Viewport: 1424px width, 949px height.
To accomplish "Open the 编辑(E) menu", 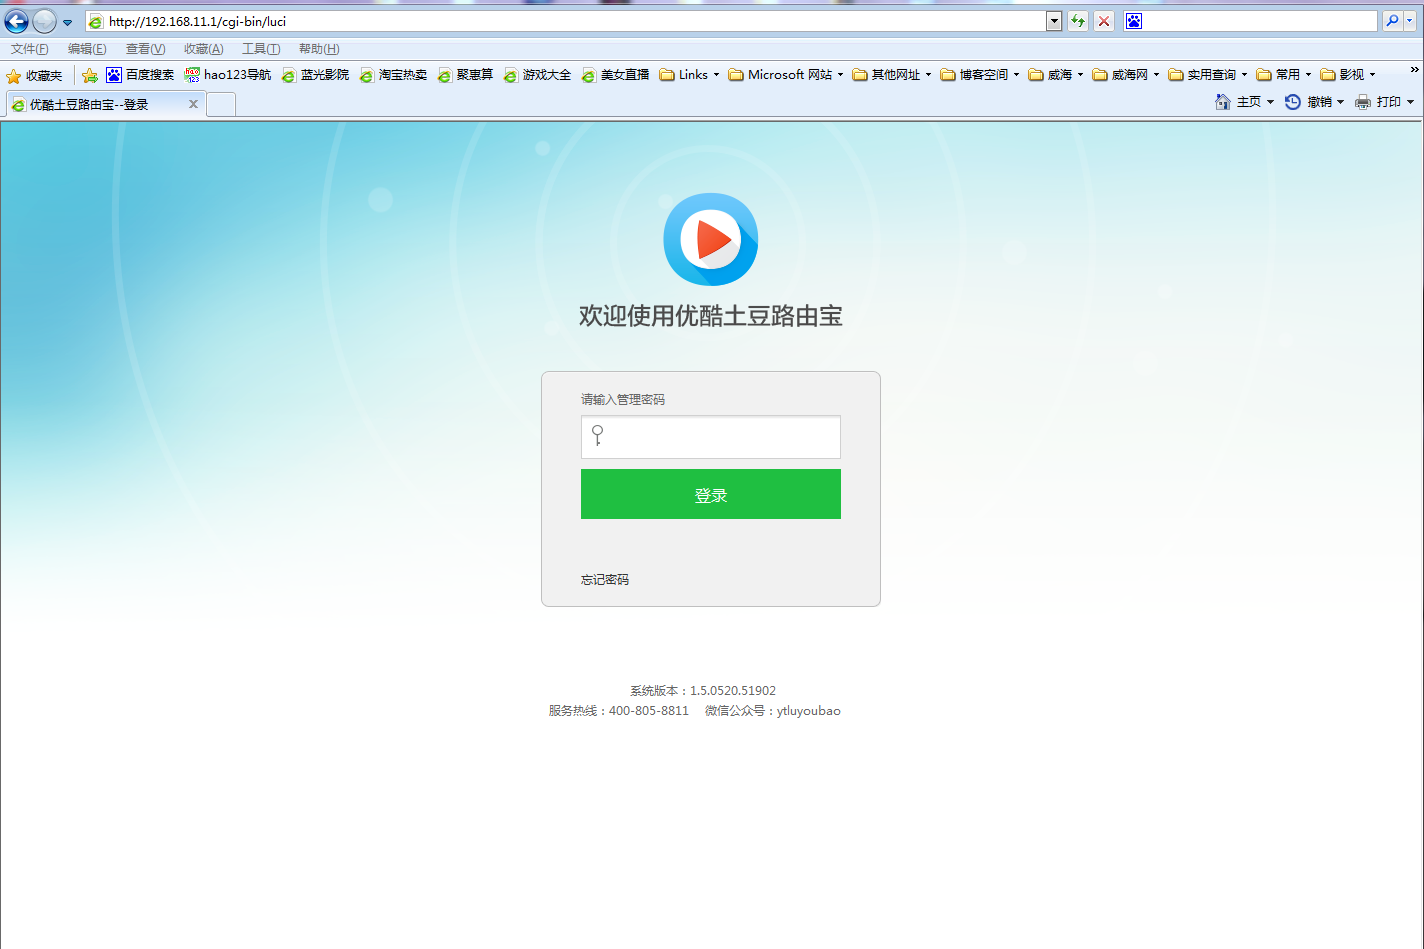I will (87, 49).
